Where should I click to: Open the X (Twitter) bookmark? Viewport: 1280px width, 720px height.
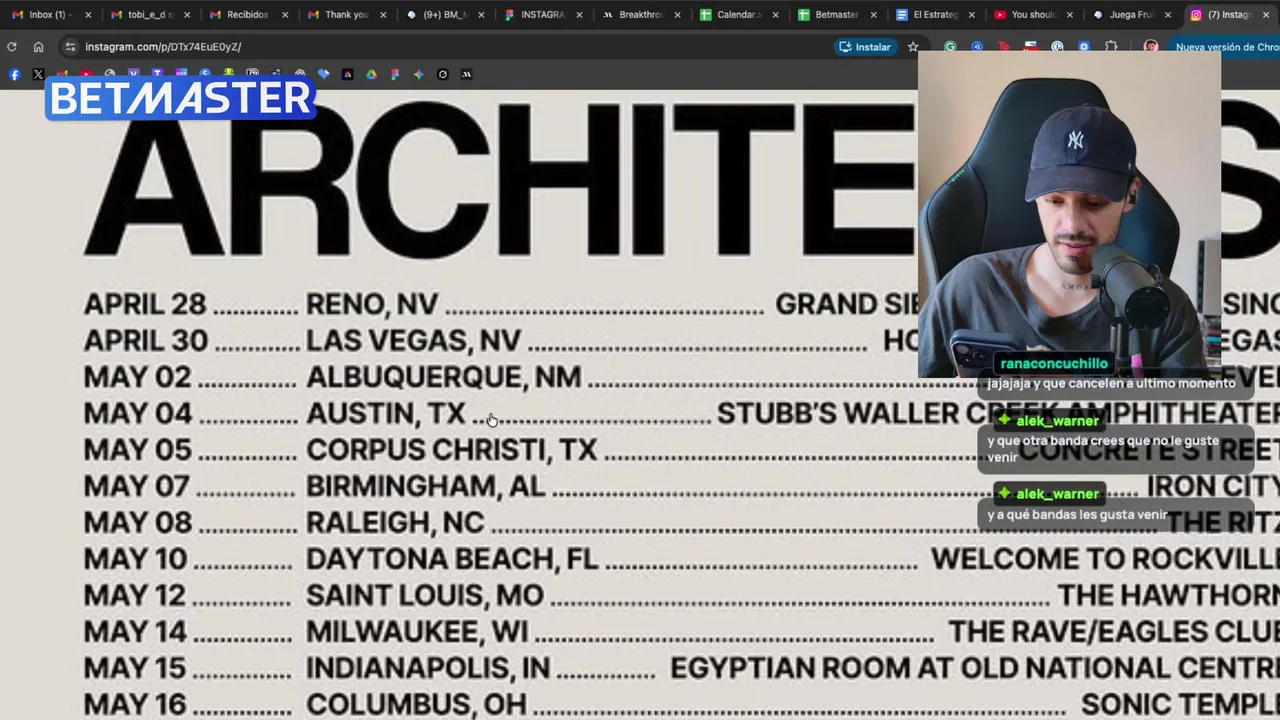click(38, 74)
